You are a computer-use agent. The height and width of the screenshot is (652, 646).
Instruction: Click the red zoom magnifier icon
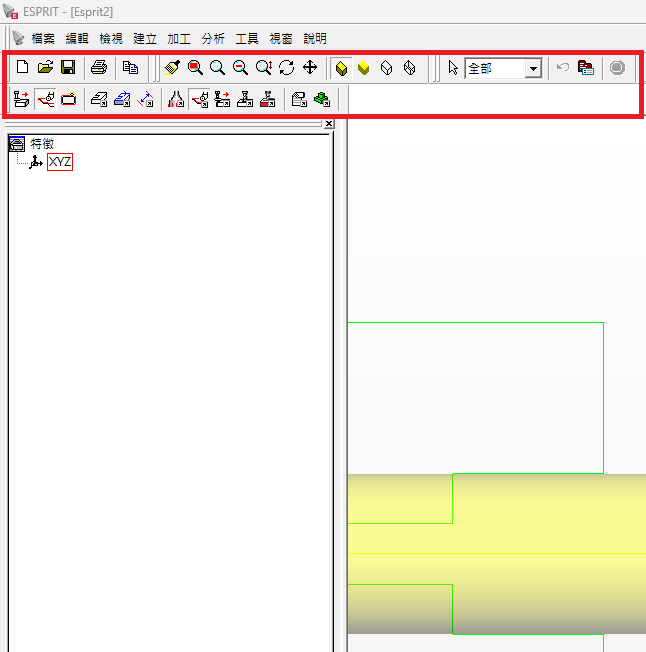coord(195,68)
